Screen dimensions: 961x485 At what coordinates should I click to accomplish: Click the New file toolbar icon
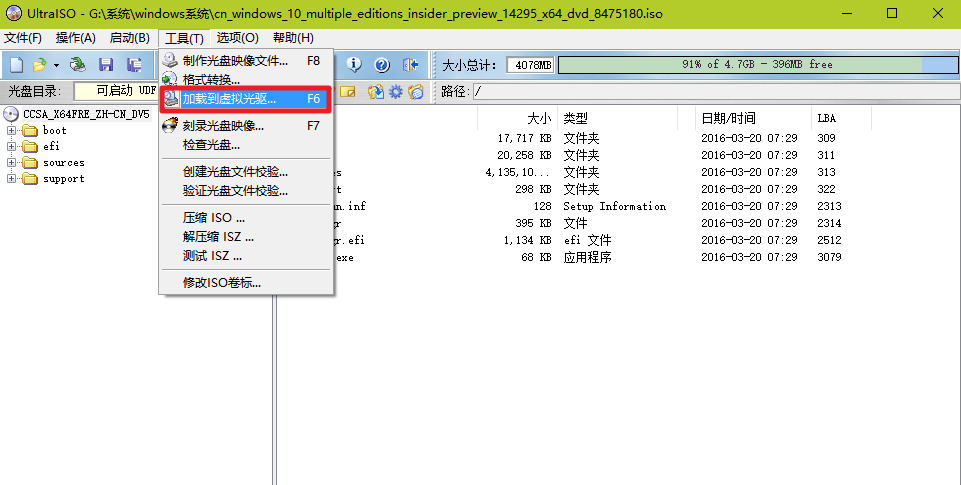[x=17, y=65]
